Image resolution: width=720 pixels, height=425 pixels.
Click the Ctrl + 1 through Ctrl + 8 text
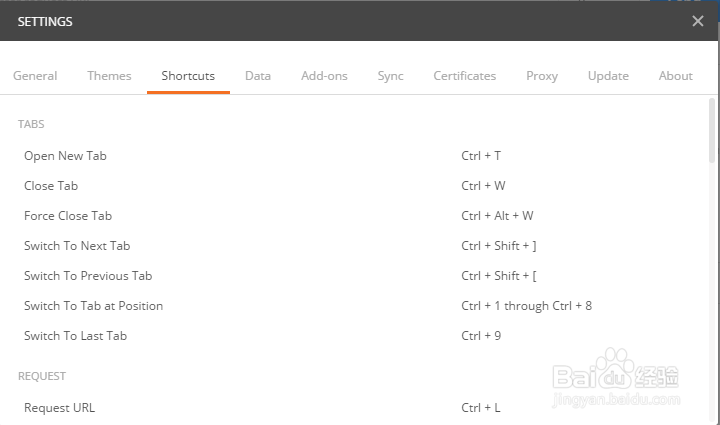click(527, 306)
